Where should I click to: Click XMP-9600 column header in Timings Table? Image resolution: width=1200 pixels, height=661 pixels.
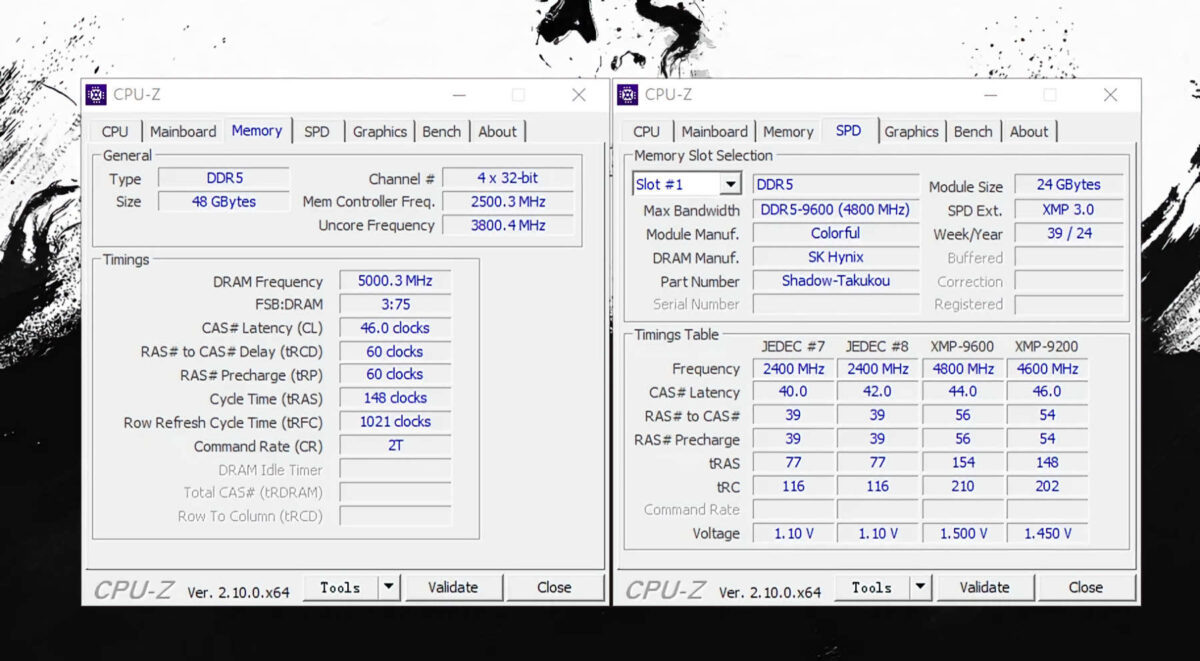point(962,346)
